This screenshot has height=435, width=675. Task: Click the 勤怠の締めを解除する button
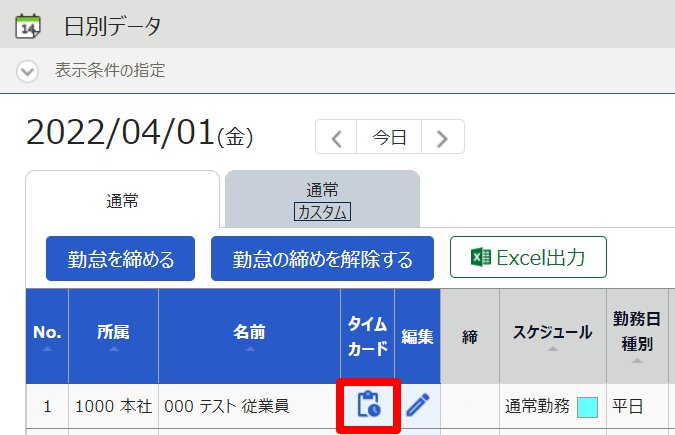(322, 258)
